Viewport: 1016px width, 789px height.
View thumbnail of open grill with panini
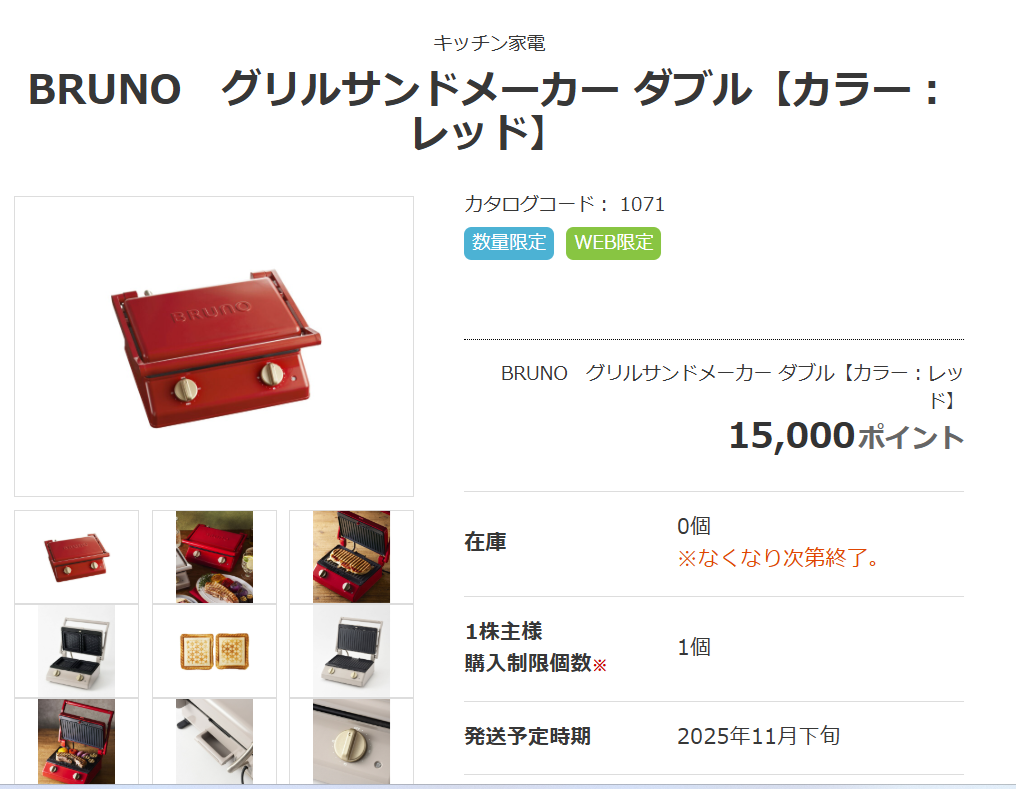click(351, 557)
